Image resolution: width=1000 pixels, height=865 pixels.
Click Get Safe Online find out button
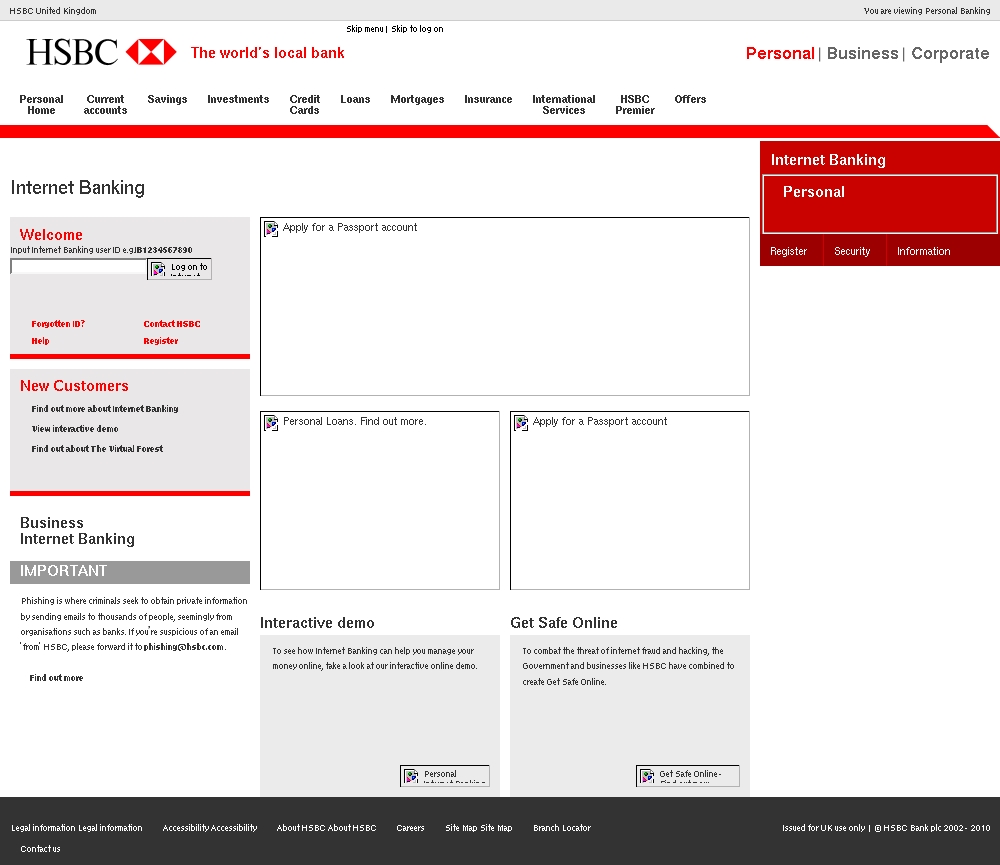pyautogui.click(x=688, y=776)
